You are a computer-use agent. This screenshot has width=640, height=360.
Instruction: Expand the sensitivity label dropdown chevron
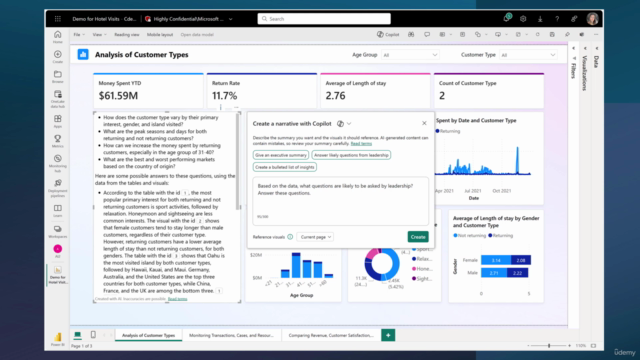[231, 19]
